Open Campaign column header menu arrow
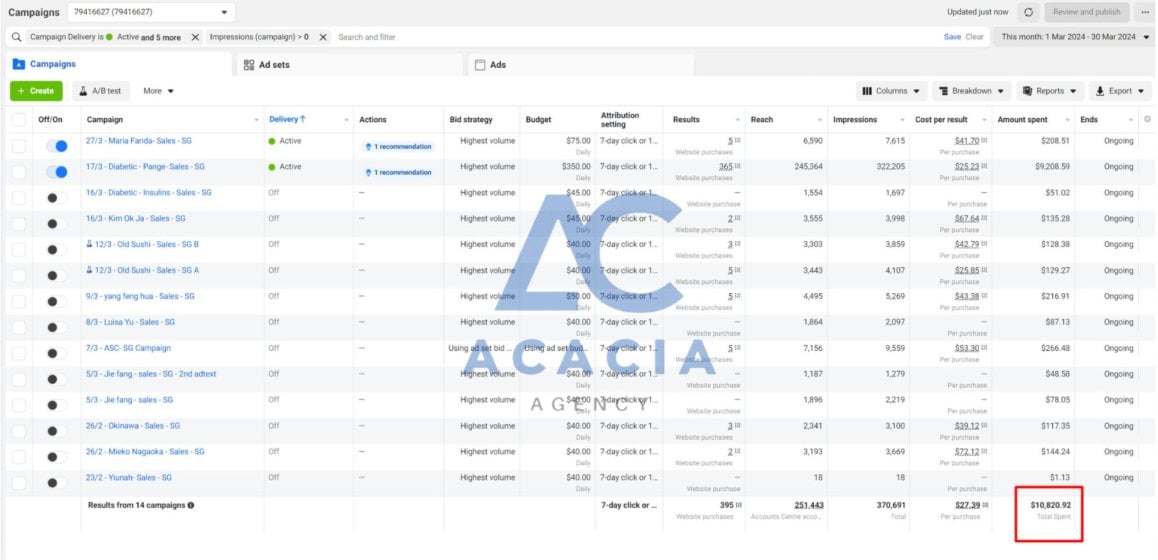Screen dimensions: 1158x560 256,120
